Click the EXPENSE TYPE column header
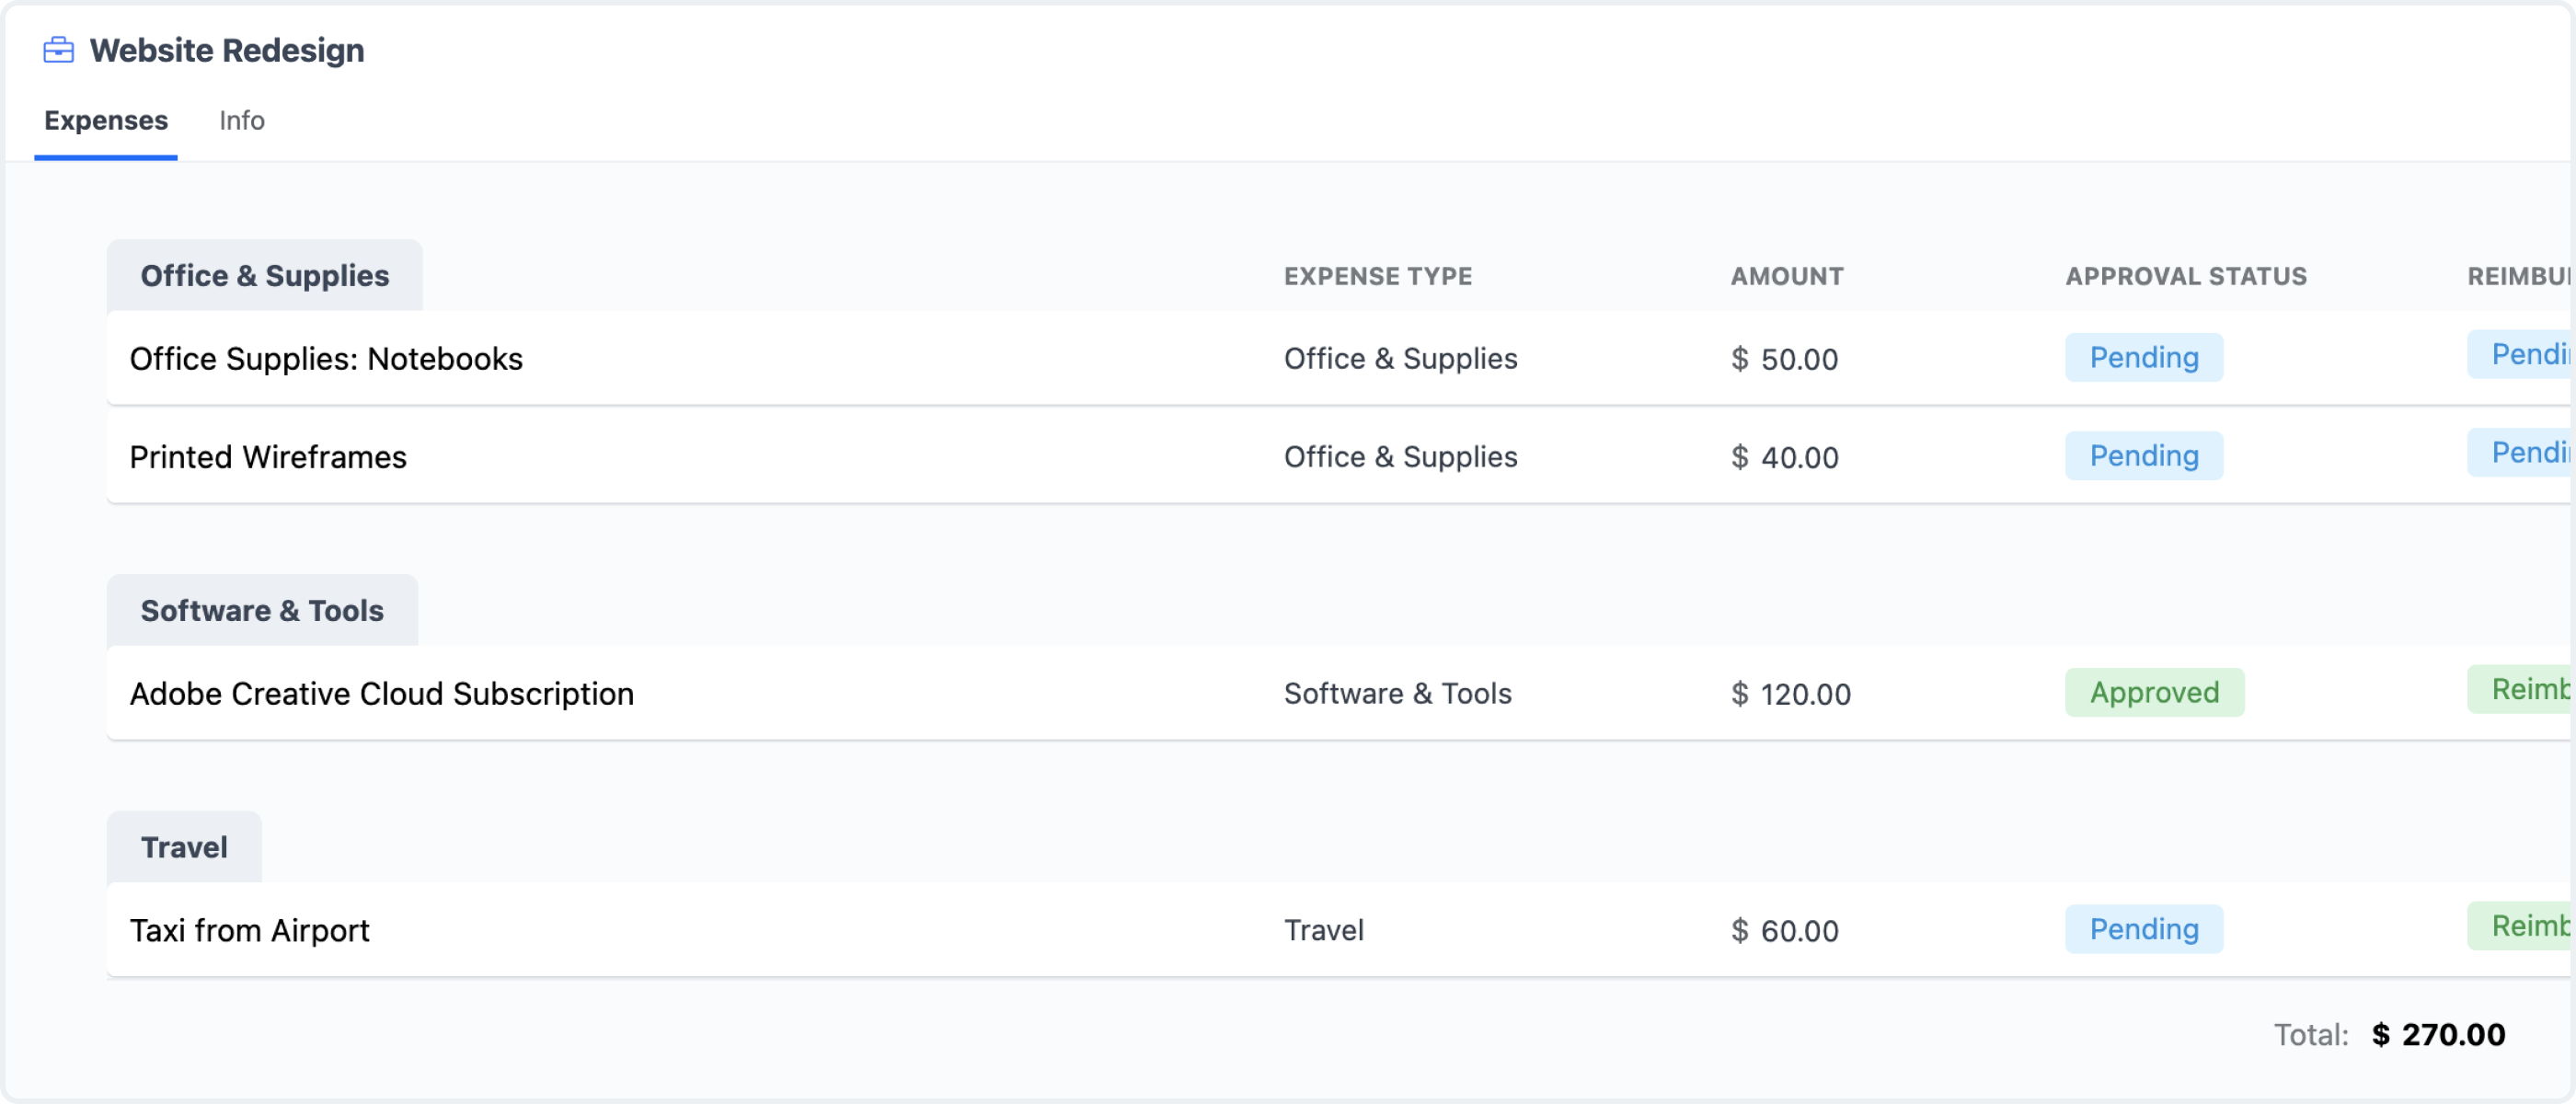 click(x=1379, y=276)
